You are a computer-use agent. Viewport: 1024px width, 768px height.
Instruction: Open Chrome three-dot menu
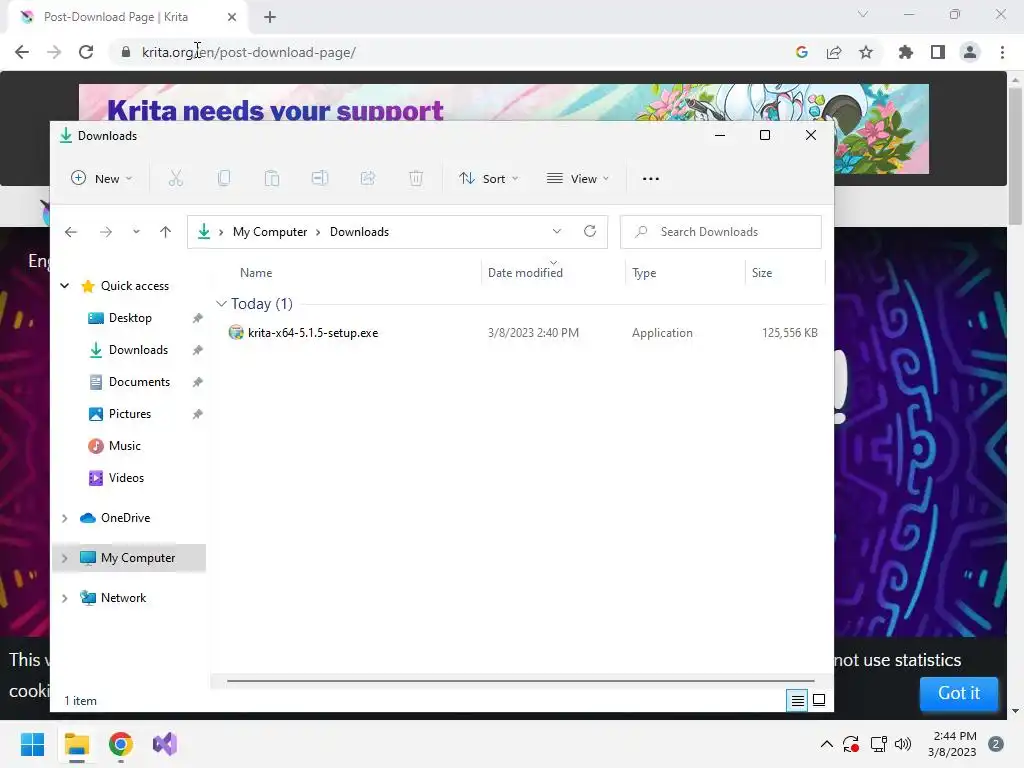(1002, 52)
